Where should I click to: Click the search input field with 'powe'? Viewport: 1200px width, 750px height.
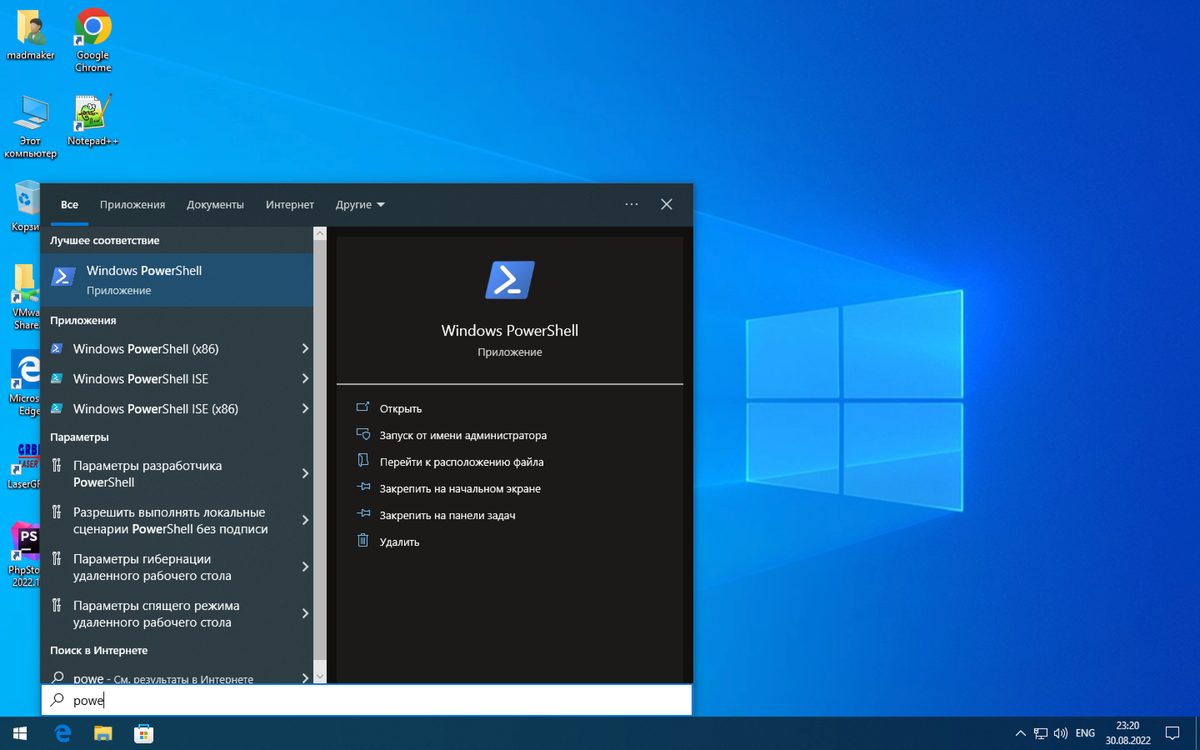[x=366, y=700]
